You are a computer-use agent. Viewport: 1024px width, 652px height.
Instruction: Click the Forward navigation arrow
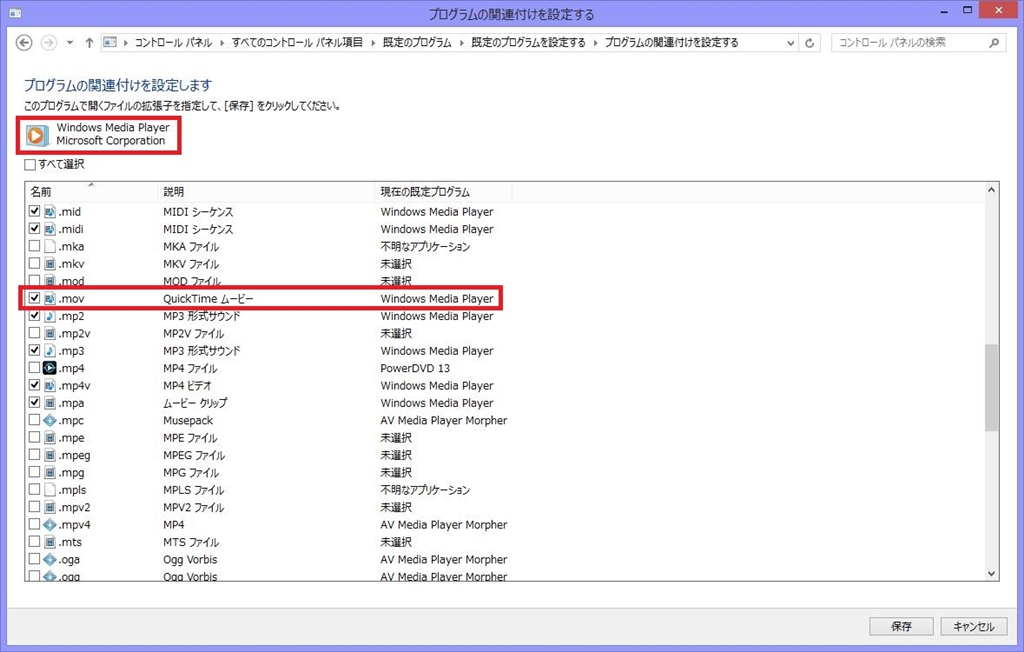pos(49,42)
